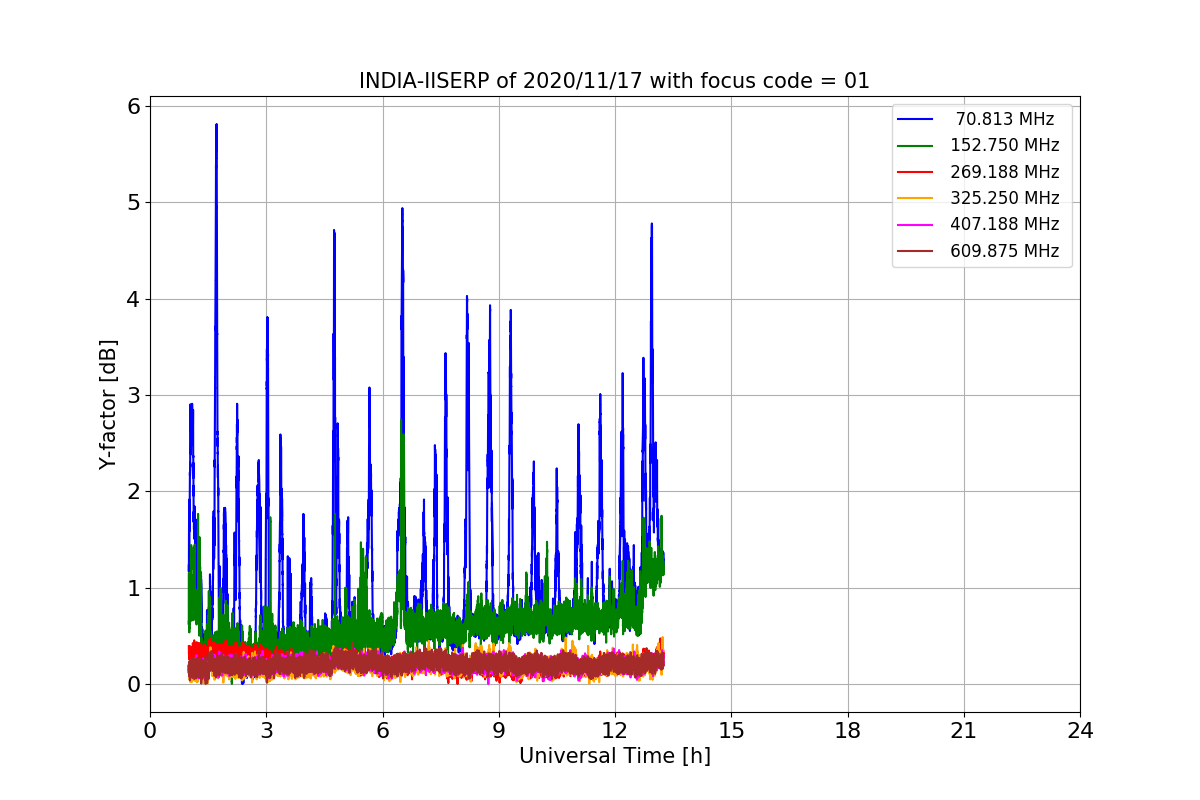Select the '407.188 MHz' legend label
This screenshot has height=800, width=1200.
[x=1005, y=225]
